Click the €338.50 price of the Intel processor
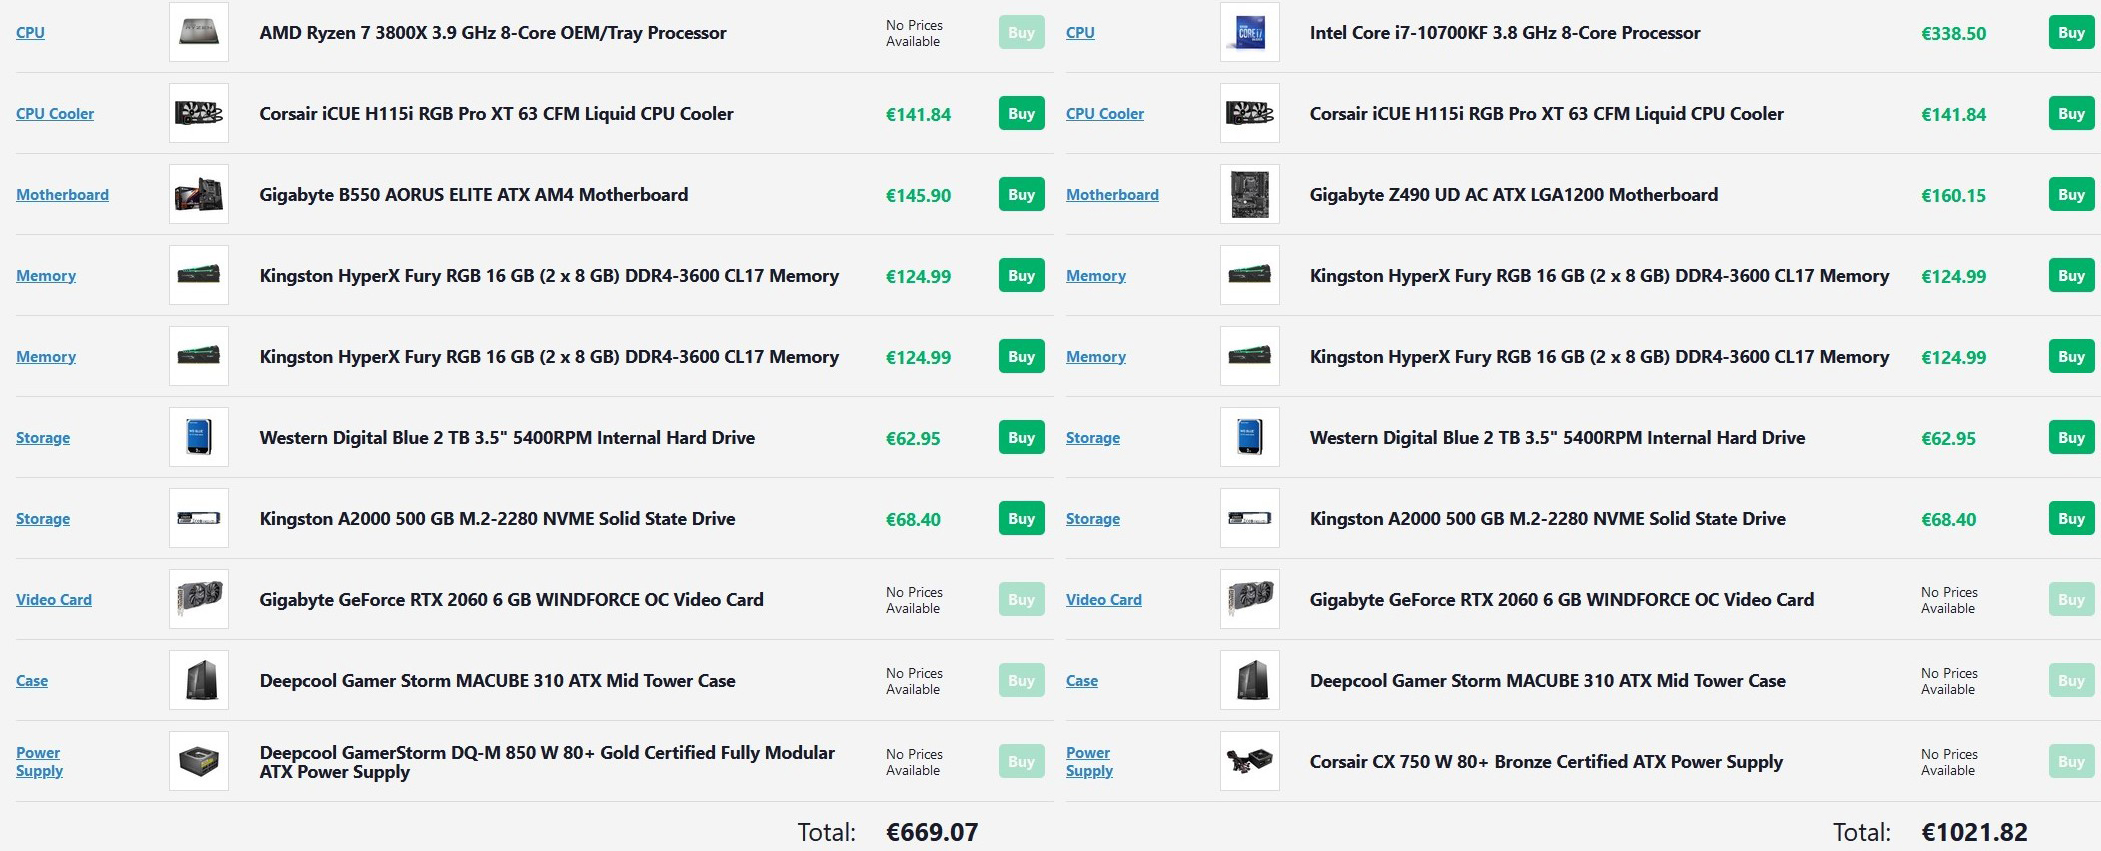Image resolution: width=2101 pixels, height=851 pixels. pyautogui.click(x=1954, y=33)
